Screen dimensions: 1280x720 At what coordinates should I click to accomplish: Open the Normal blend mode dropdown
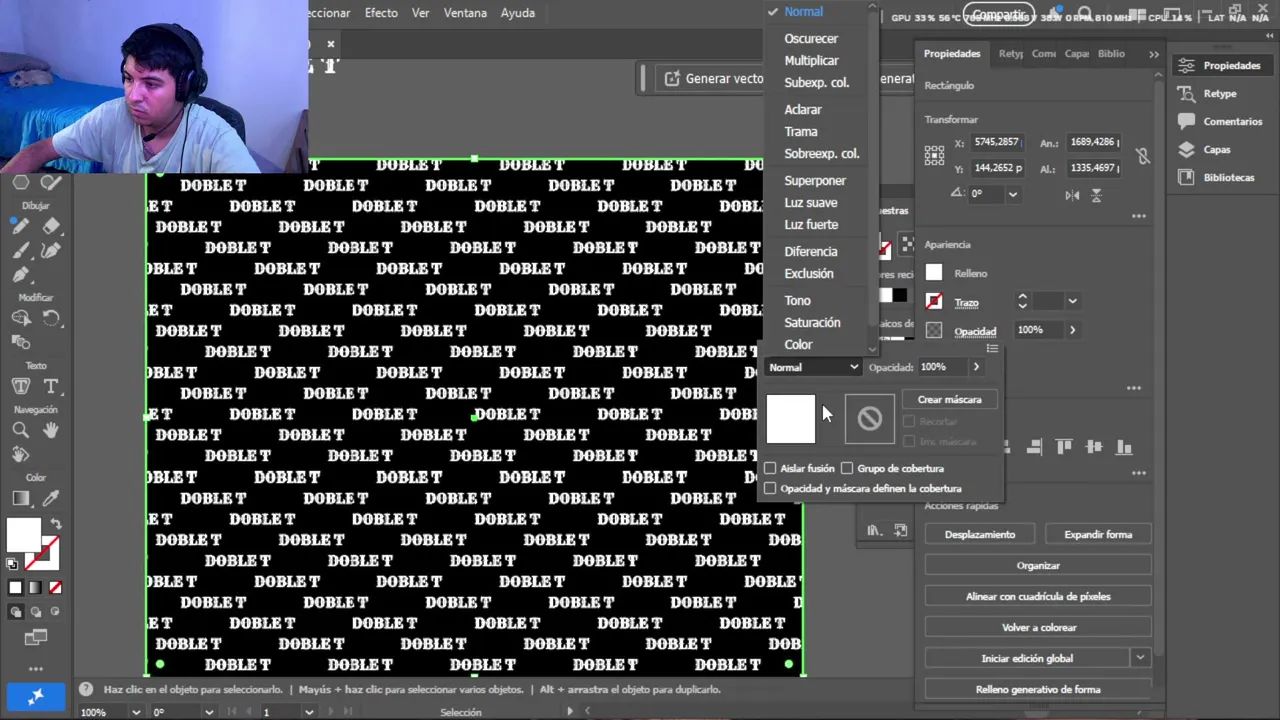[x=813, y=367]
